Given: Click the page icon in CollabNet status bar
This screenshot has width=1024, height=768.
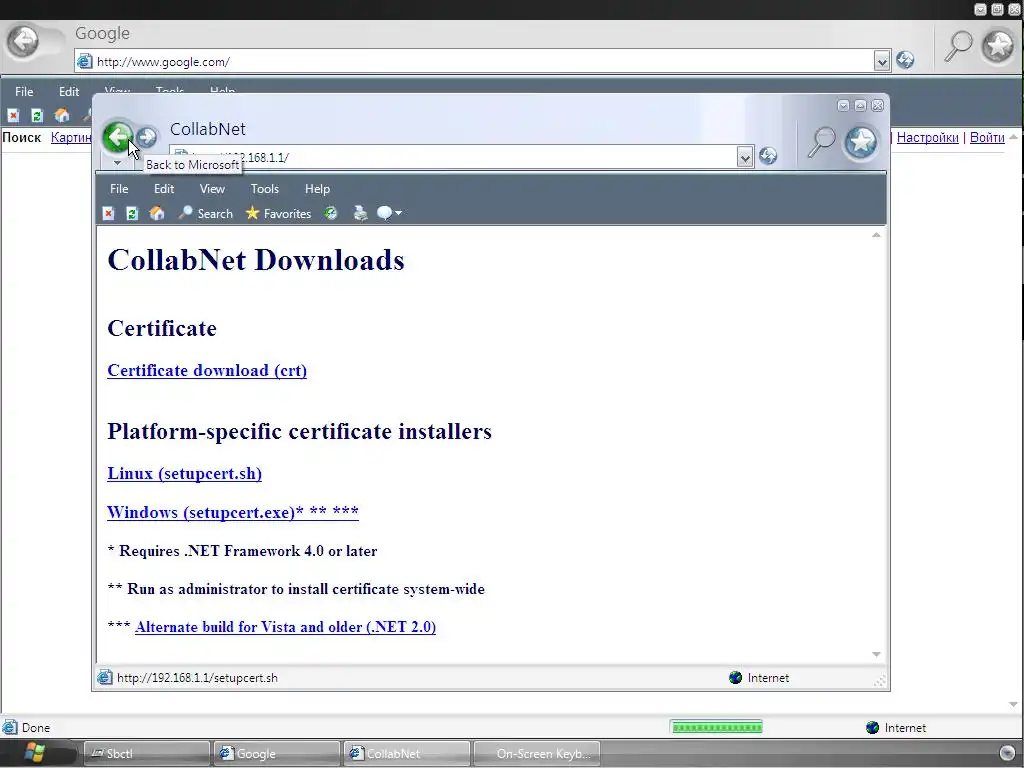Looking at the screenshot, I should pos(104,678).
